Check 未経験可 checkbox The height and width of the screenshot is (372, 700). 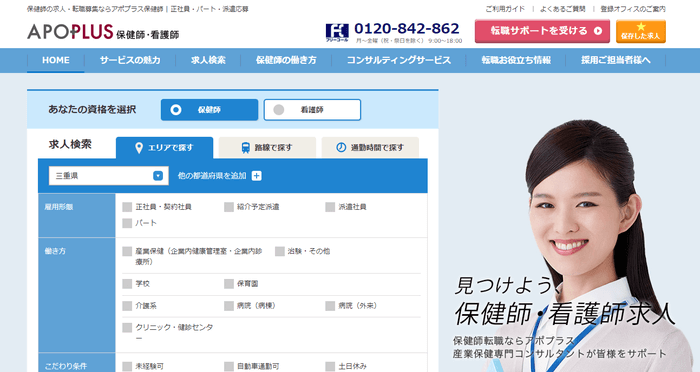[x=127, y=367]
